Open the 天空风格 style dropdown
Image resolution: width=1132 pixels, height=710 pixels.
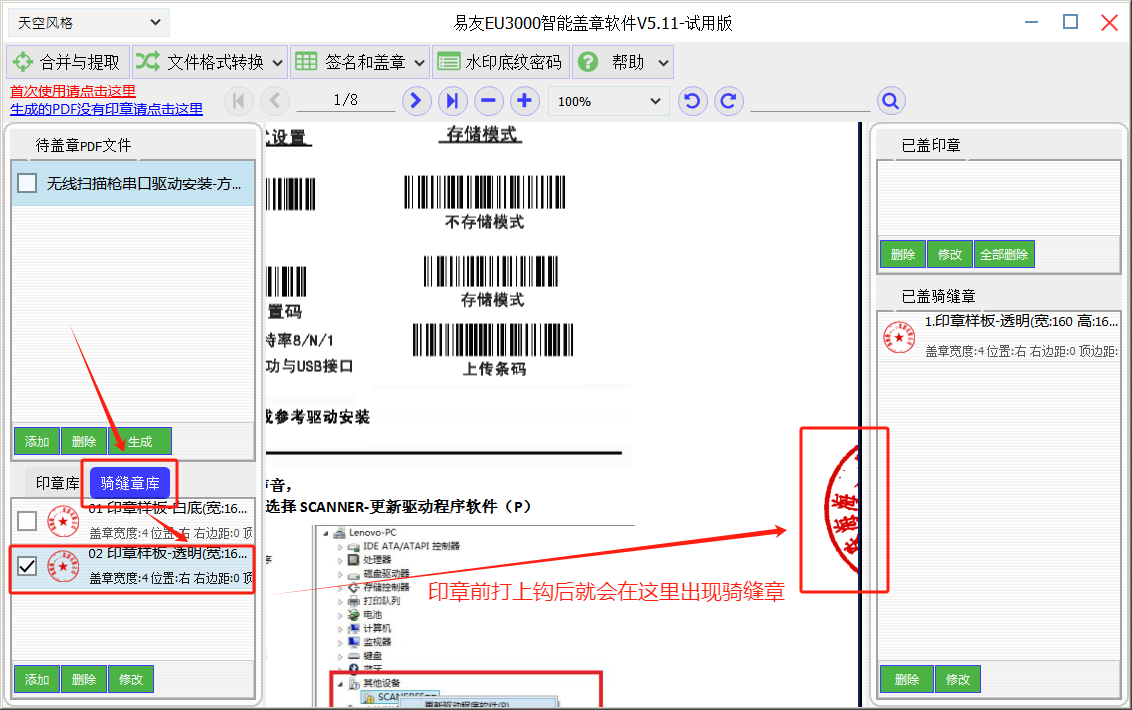89,23
